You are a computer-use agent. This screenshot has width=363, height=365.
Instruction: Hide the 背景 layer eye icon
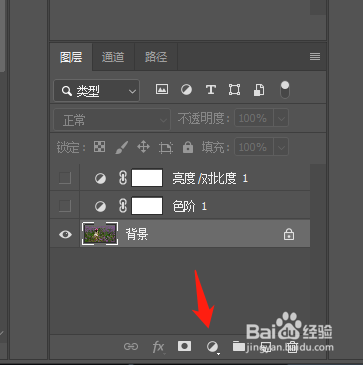point(65,234)
